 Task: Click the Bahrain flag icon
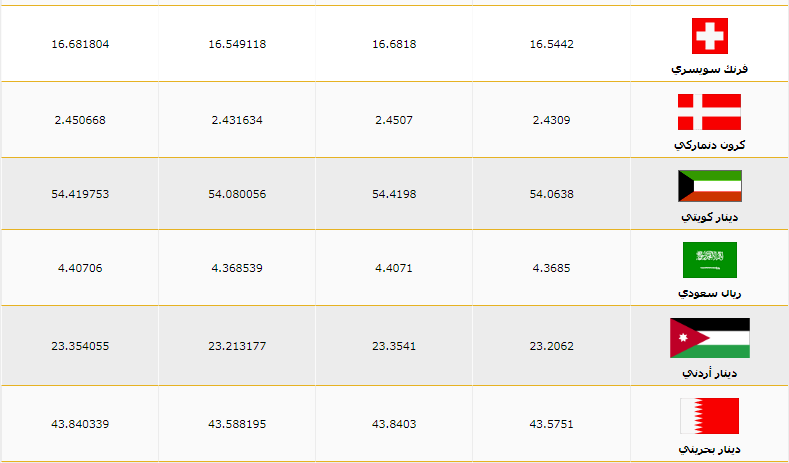click(709, 416)
